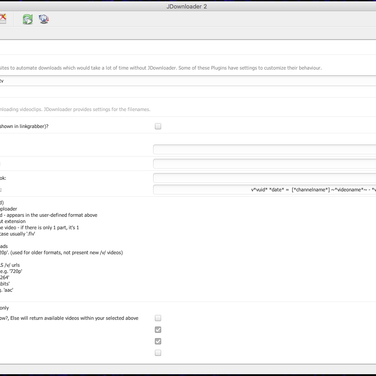Screen dimensions: 376x376
Task: Click the line ending with 'aac'
Action: (x=7, y=290)
